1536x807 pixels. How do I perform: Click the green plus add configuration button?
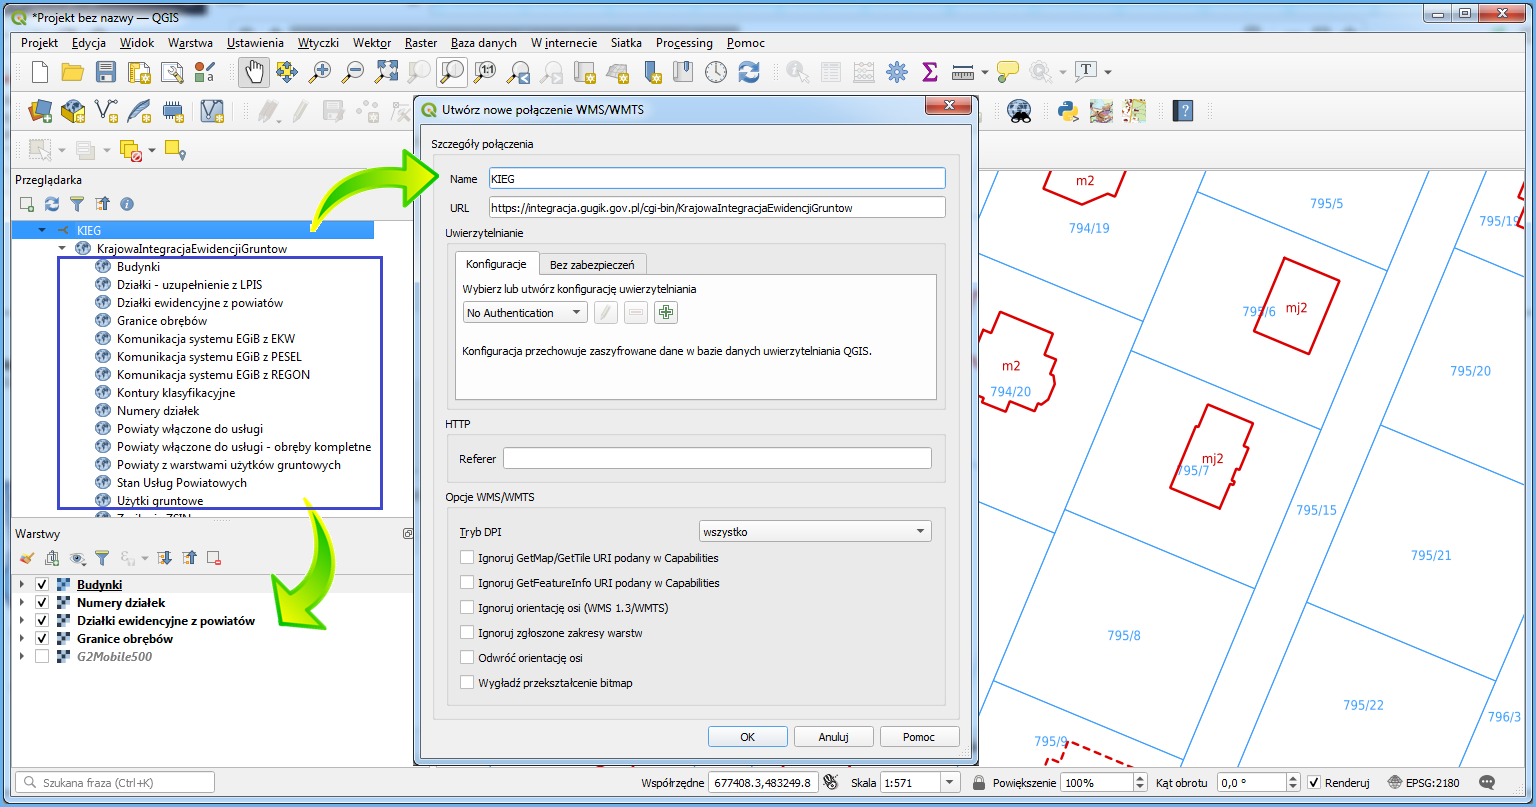pos(666,313)
